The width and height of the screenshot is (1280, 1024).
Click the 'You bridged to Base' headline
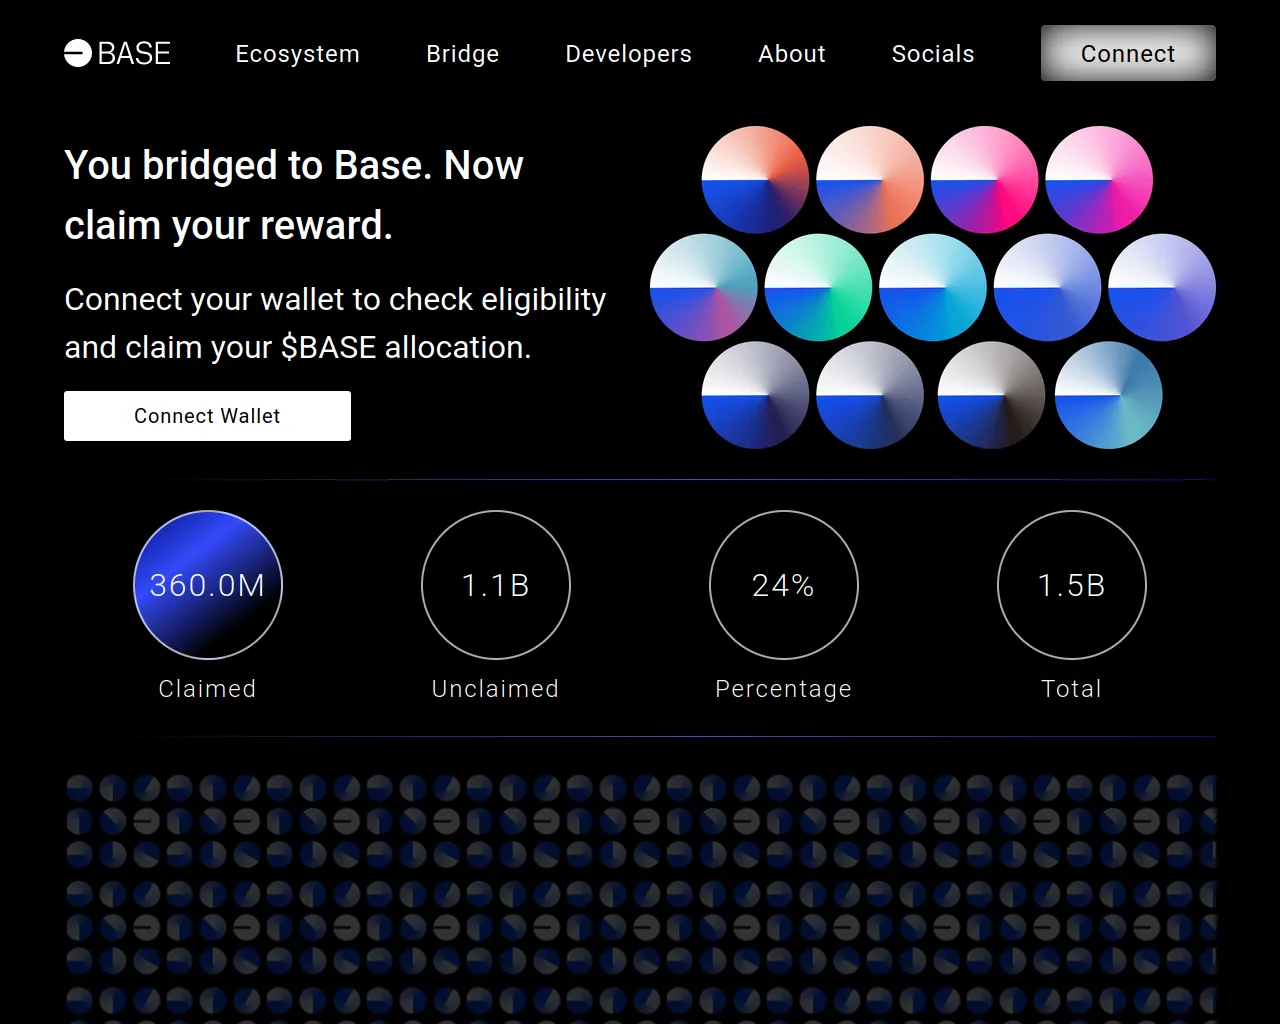click(294, 195)
